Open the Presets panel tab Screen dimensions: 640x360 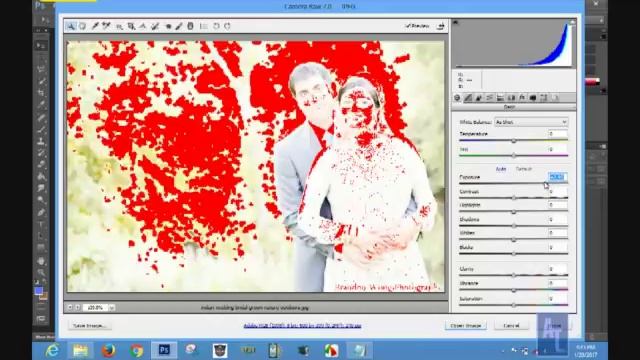pos(544,98)
